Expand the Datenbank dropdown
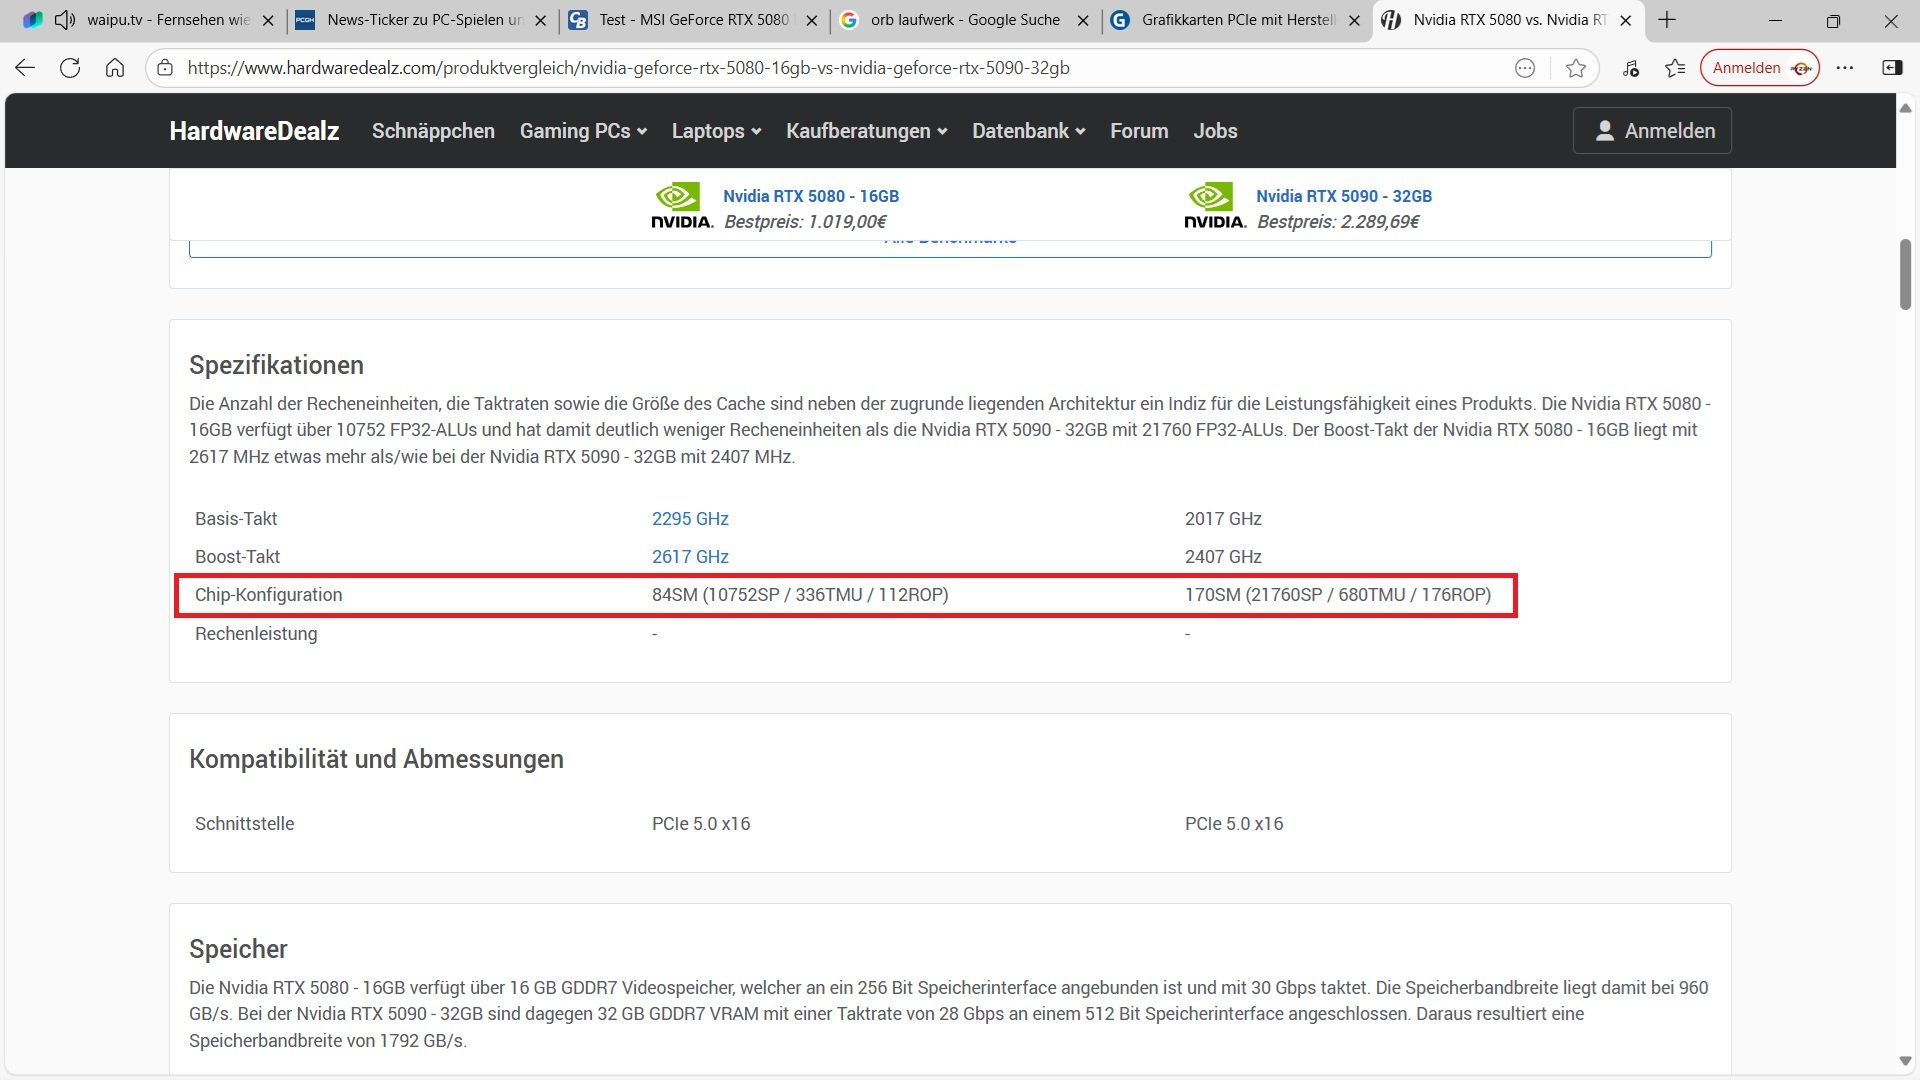Screen dimensions: 1920x1080 (1028, 131)
